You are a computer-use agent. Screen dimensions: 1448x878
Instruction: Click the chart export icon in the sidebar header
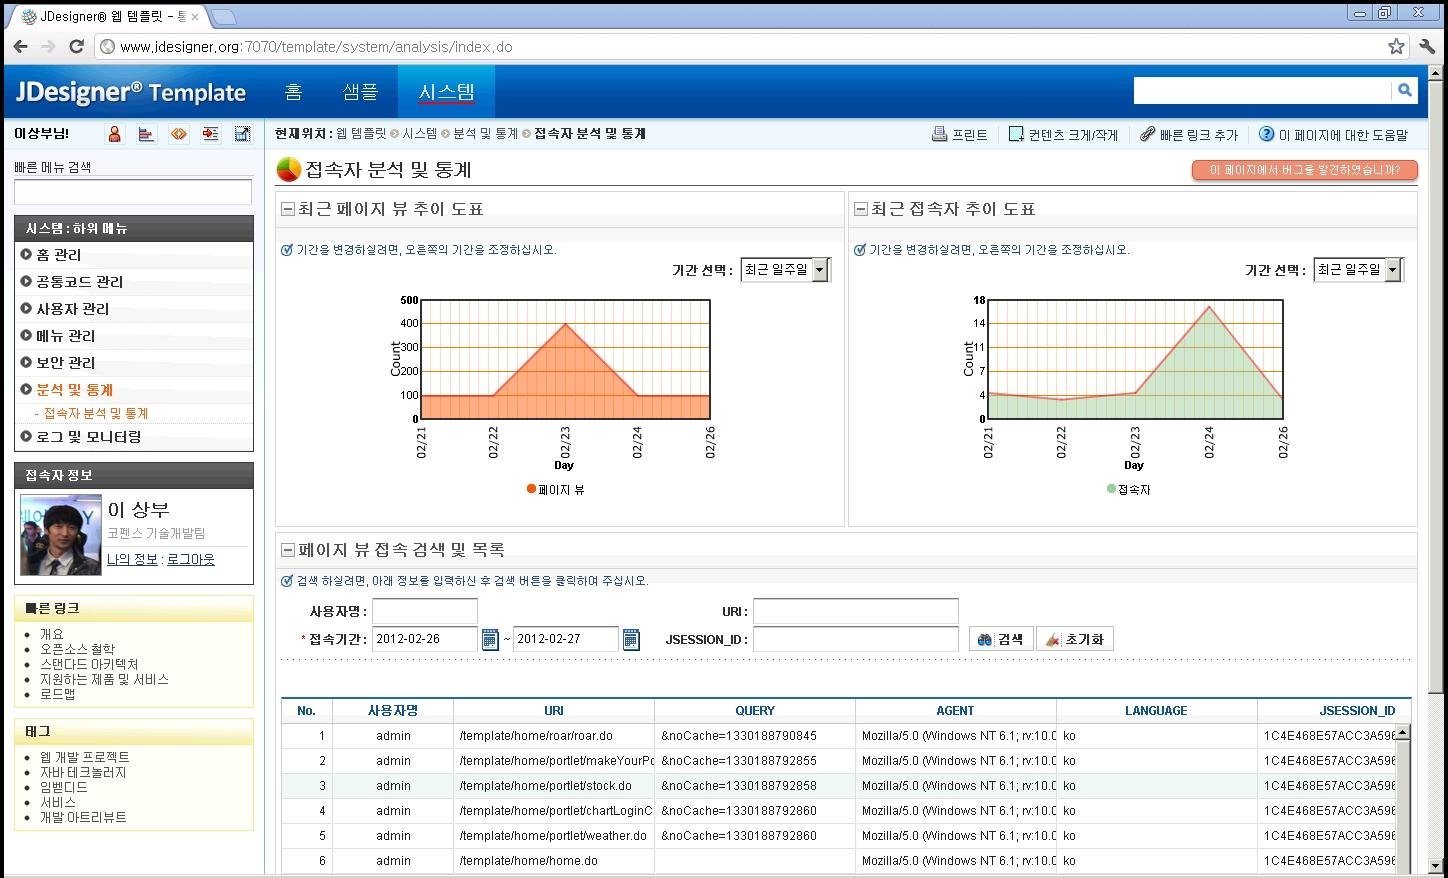click(x=242, y=134)
